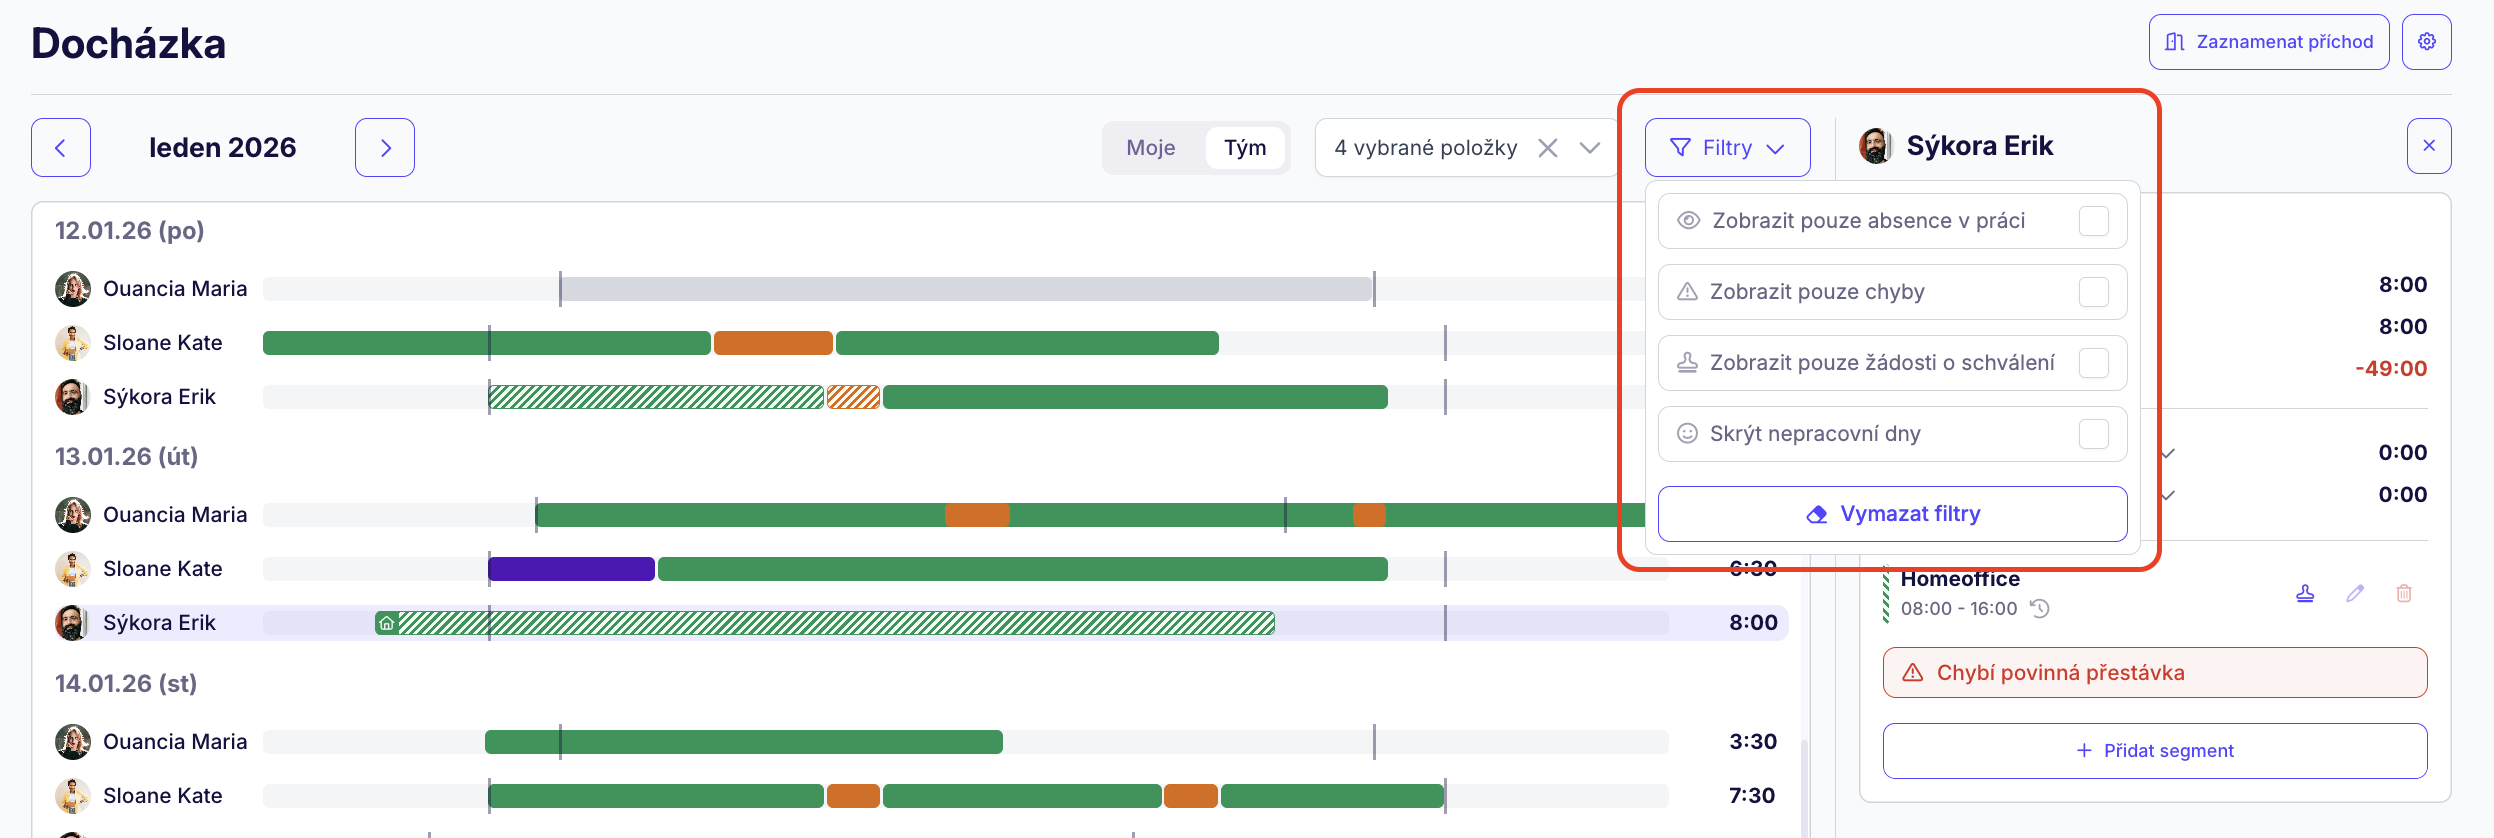2494x838 pixels.
Task: Click Sloane Kate's purple segment on 13.01.26
Action: pyautogui.click(x=571, y=569)
